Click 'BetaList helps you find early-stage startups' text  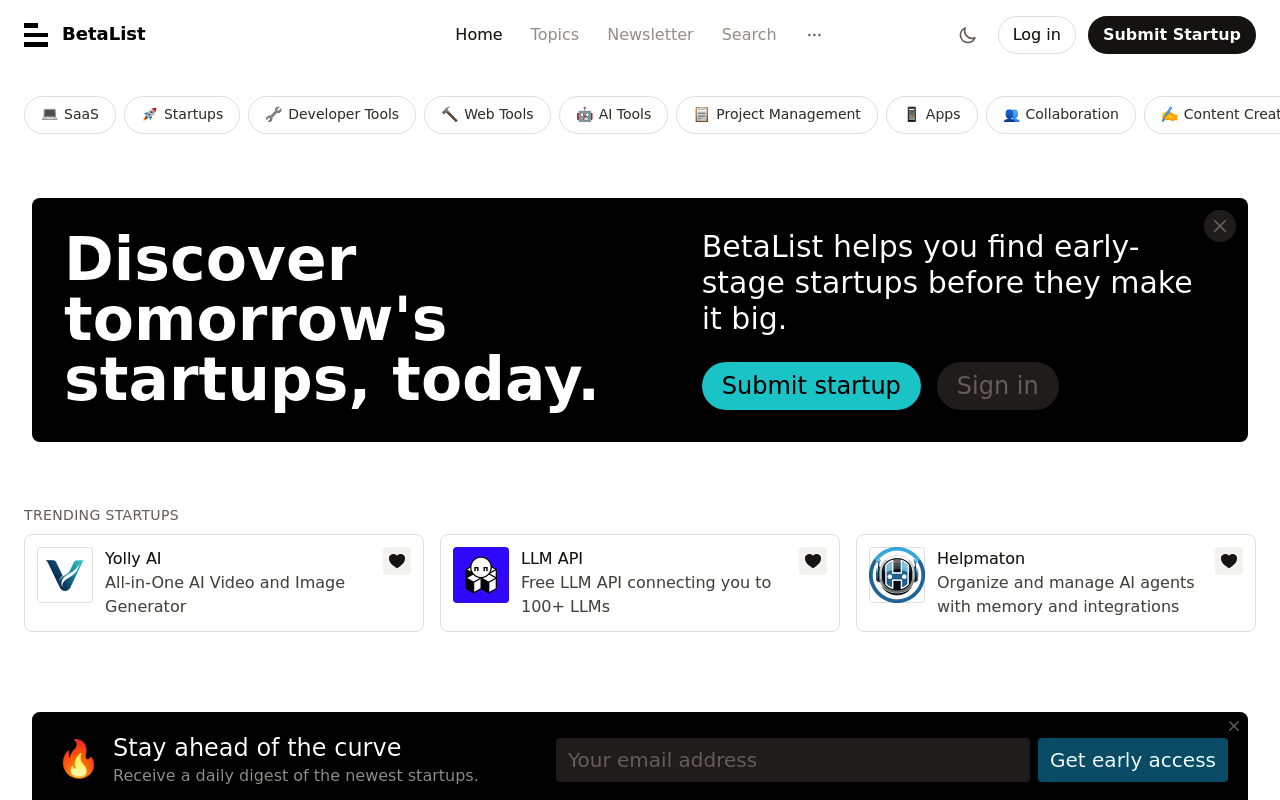(x=947, y=283)
